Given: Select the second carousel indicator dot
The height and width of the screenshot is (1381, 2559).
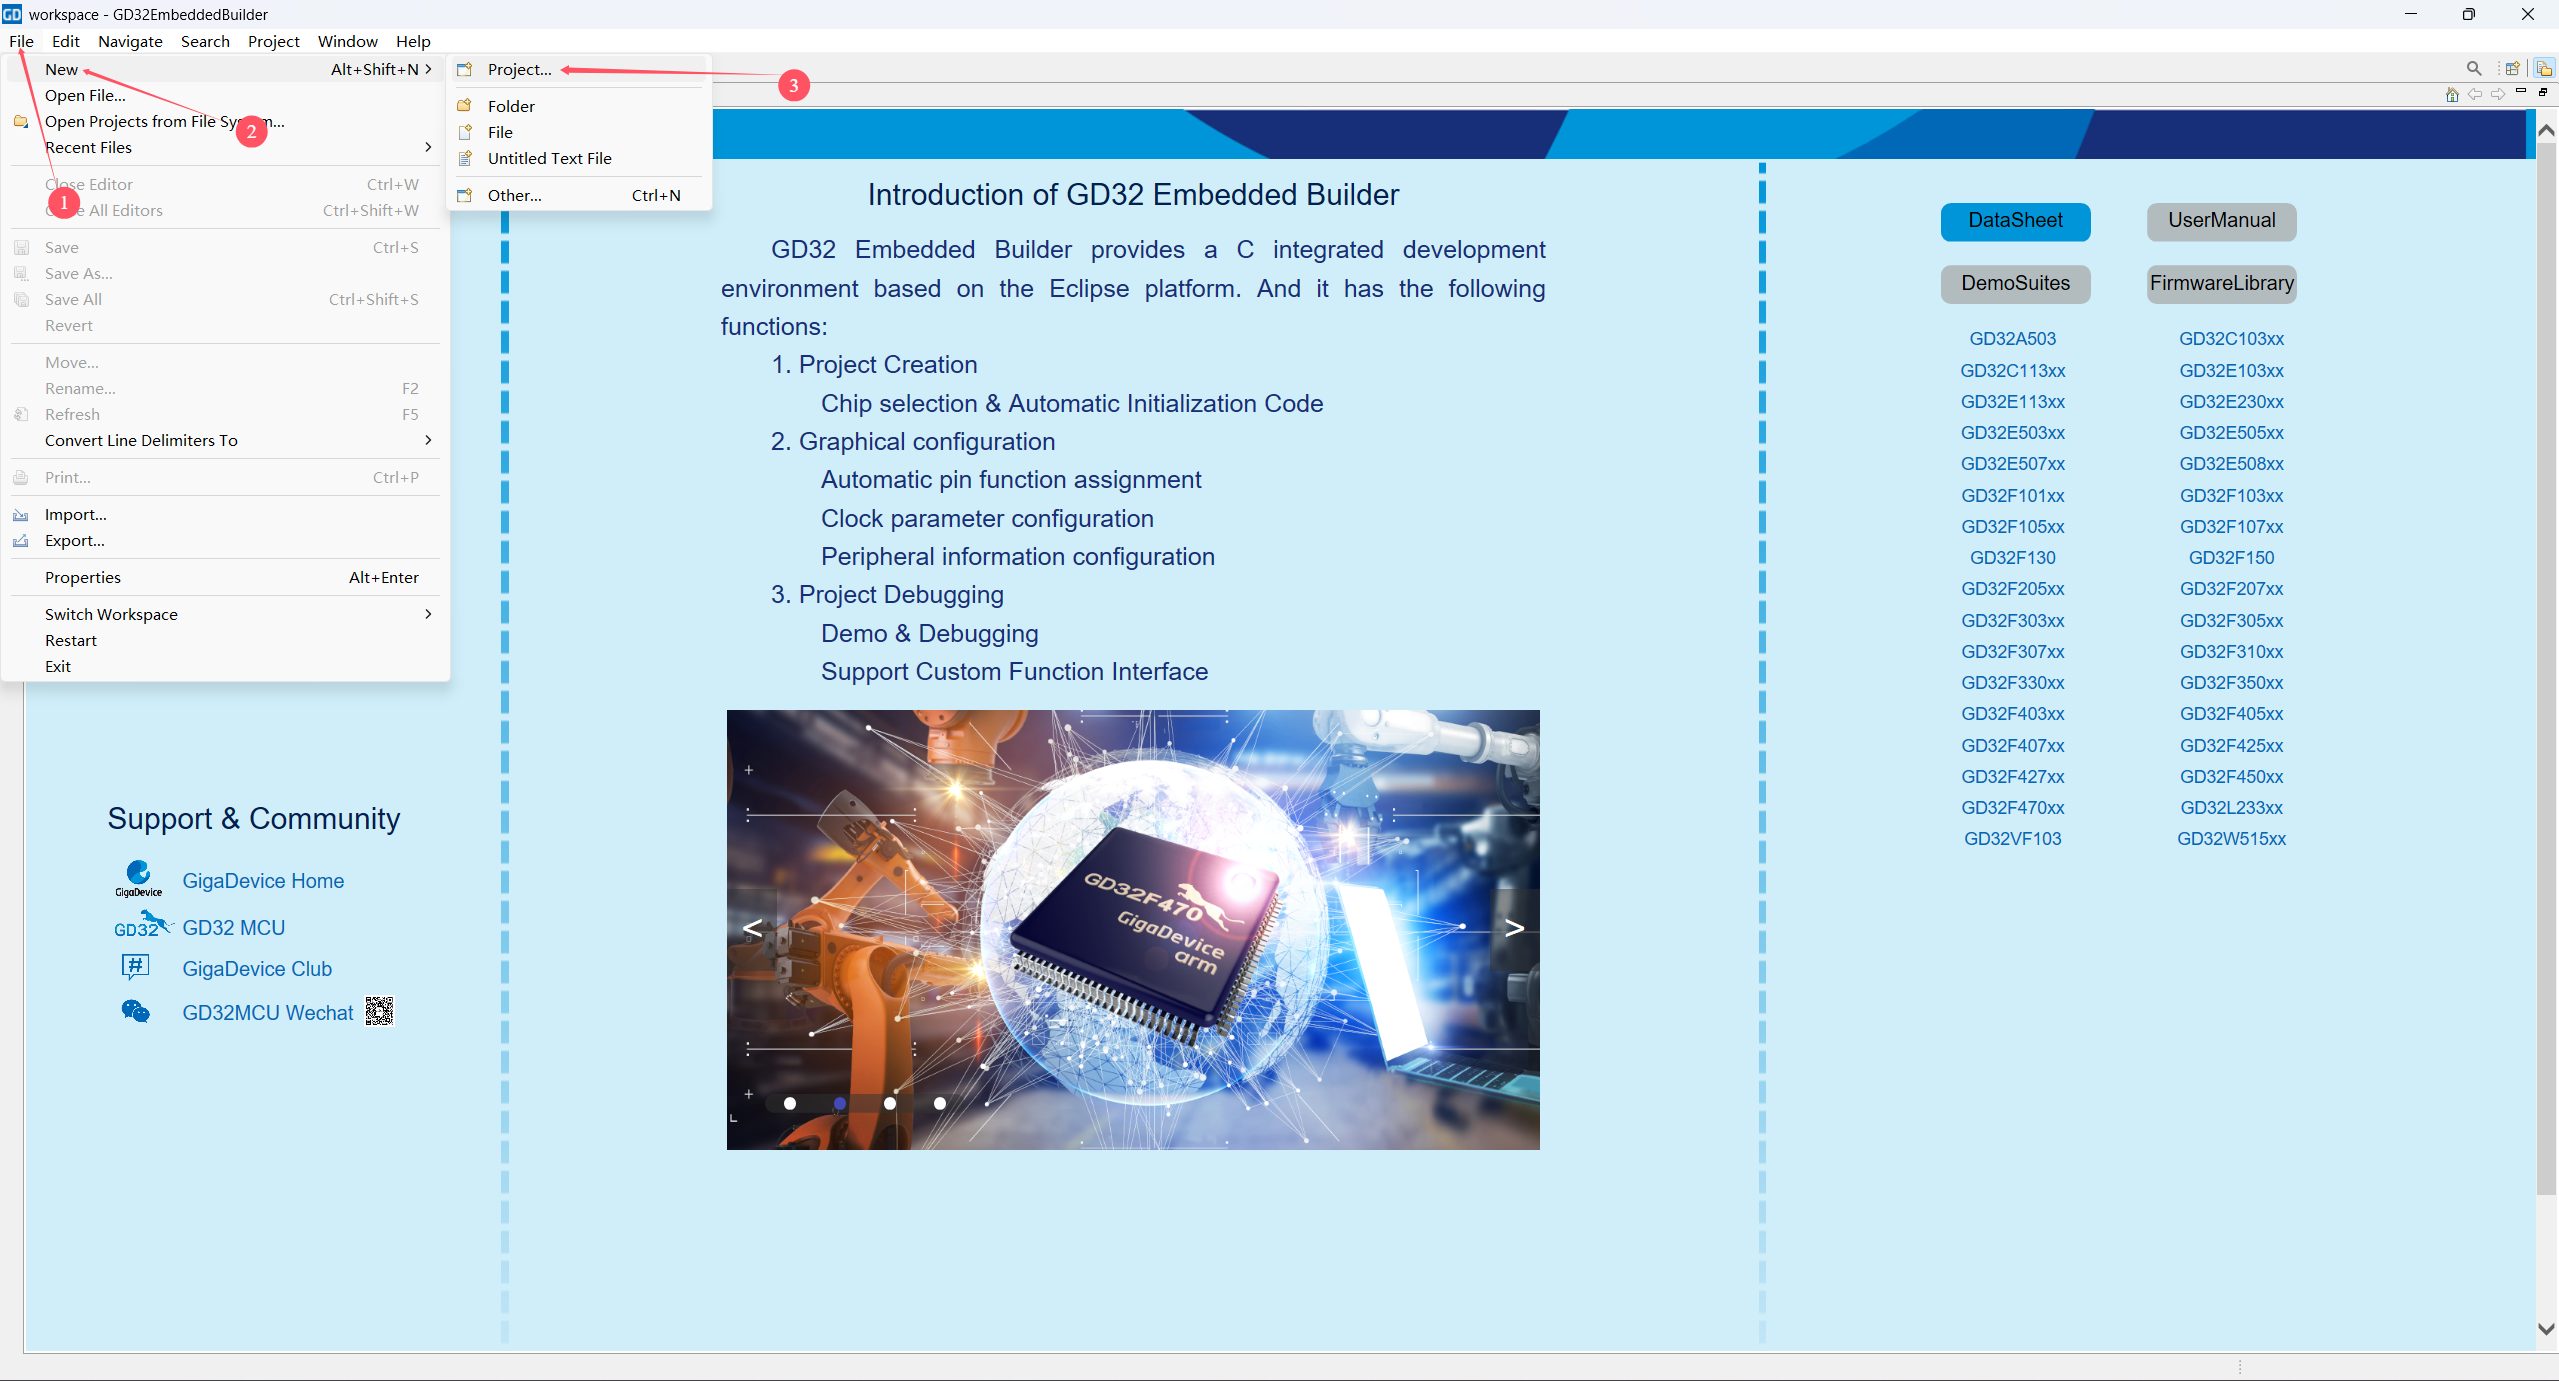Looking at the screenshot, I should pos(840,1103).
